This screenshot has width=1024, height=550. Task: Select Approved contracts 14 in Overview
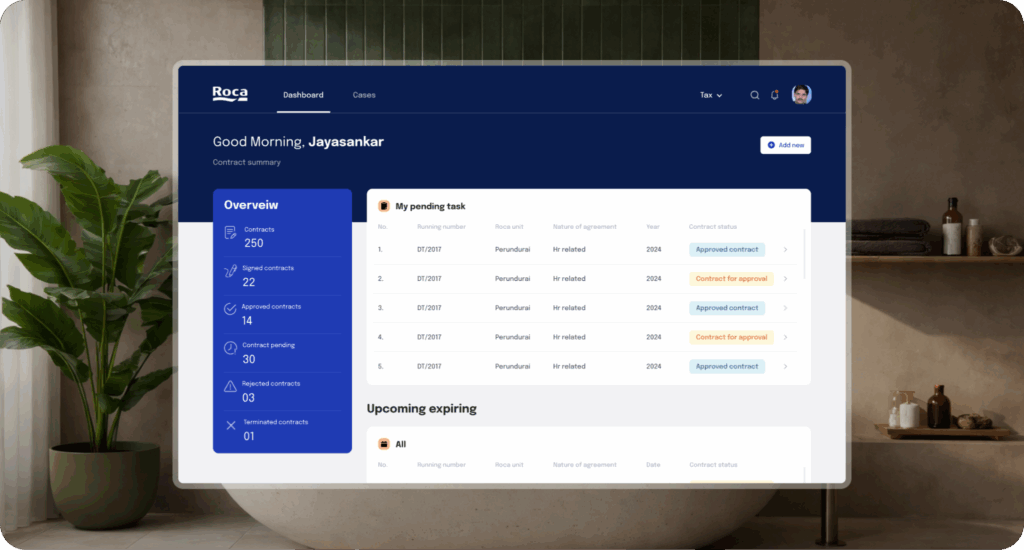tap(282, 314)
